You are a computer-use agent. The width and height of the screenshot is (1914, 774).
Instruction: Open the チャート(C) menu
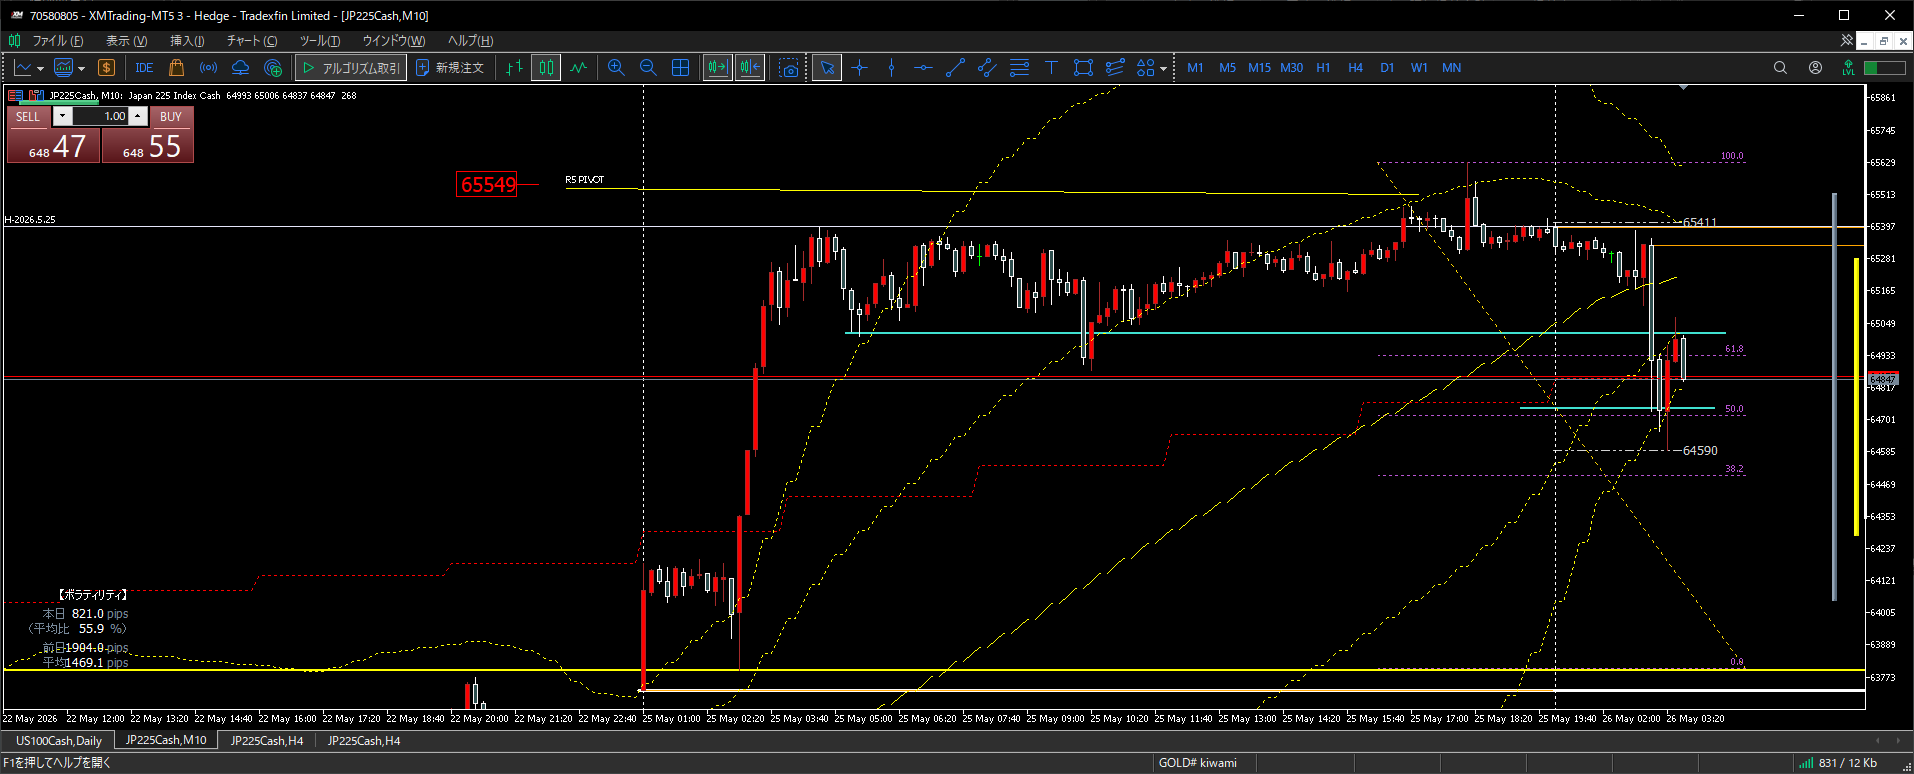coord(251,41)
